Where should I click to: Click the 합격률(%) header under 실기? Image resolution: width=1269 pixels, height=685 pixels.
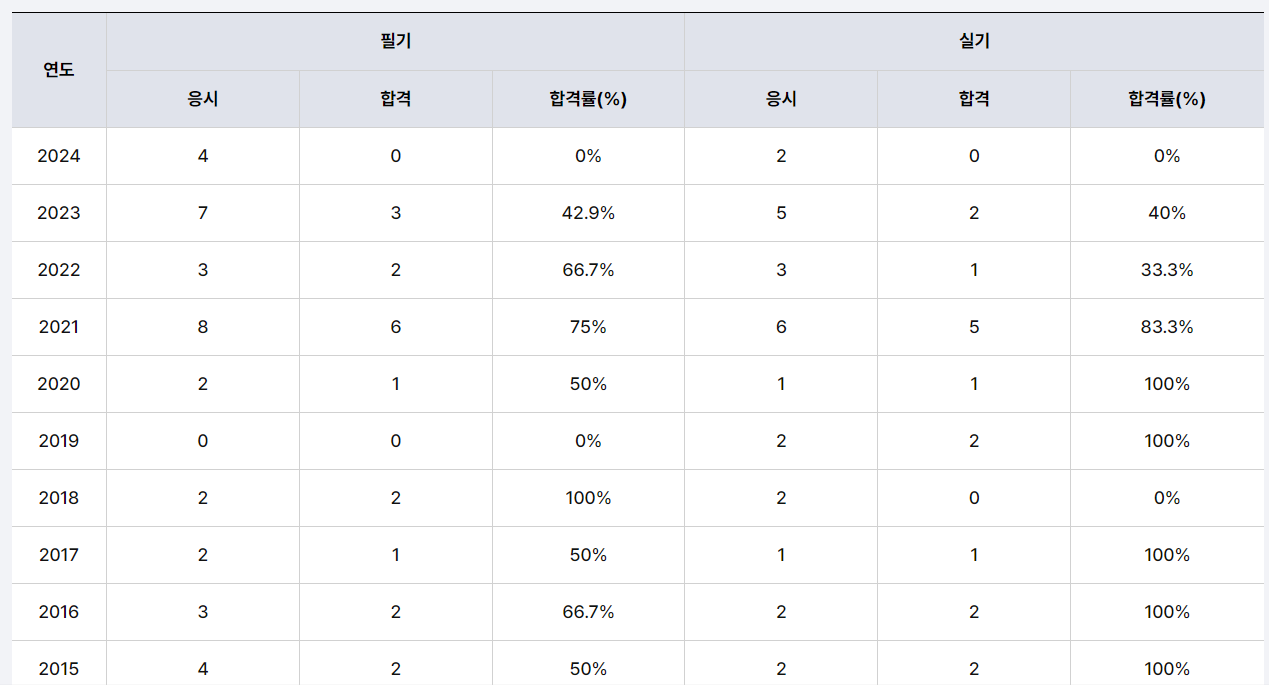point(1166,99)
